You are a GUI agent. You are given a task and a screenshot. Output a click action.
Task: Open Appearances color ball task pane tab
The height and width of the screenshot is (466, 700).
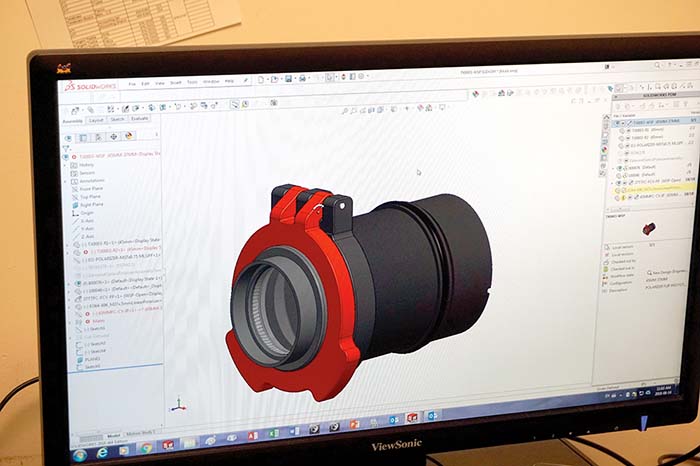[605, 150]
